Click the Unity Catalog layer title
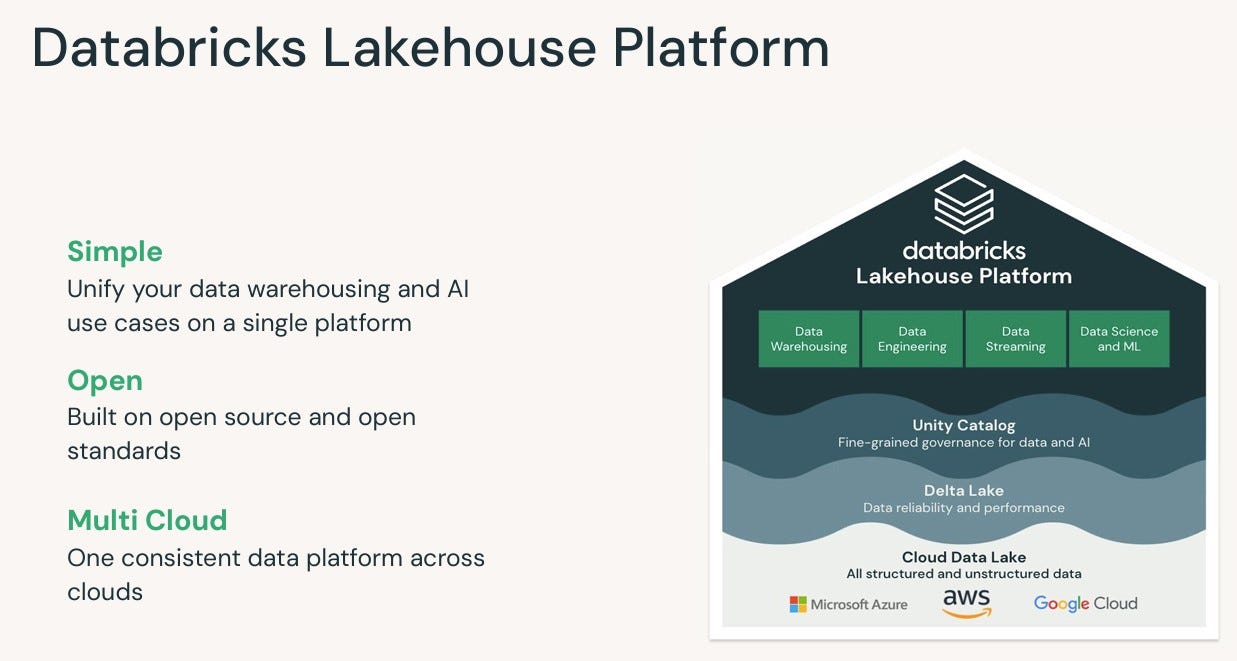1237x661 pixels. coord(964,425)
